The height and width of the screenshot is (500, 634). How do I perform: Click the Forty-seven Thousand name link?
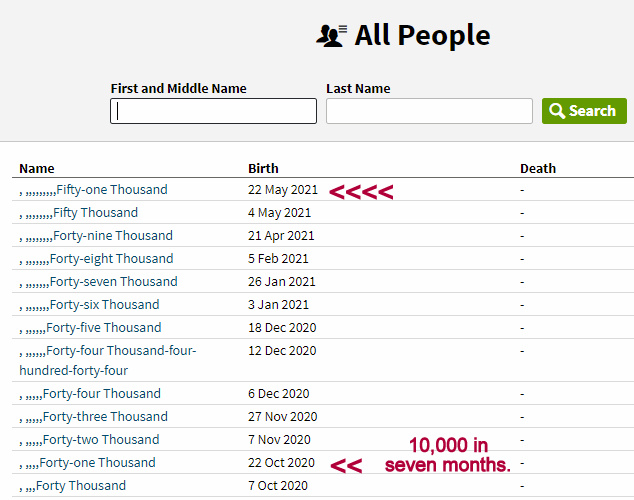click(113, 282)
